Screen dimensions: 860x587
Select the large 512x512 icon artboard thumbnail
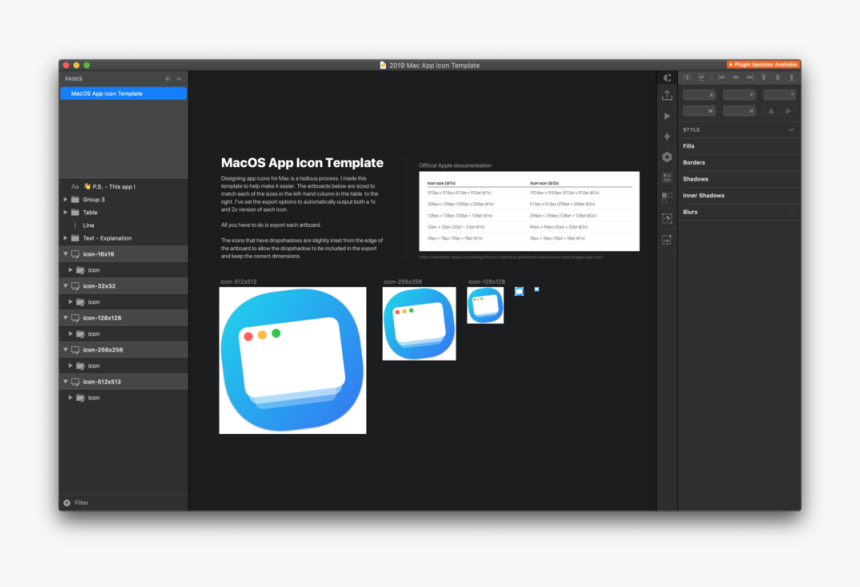(293, 360)
